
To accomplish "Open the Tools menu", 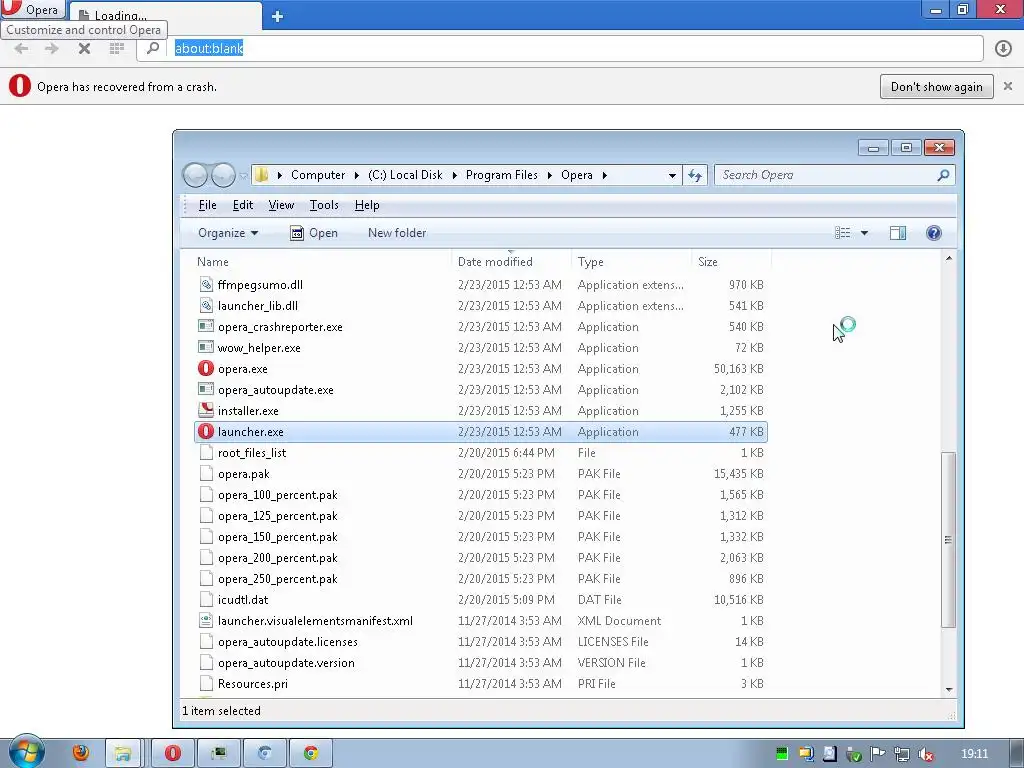I will (x=324, y=205).
